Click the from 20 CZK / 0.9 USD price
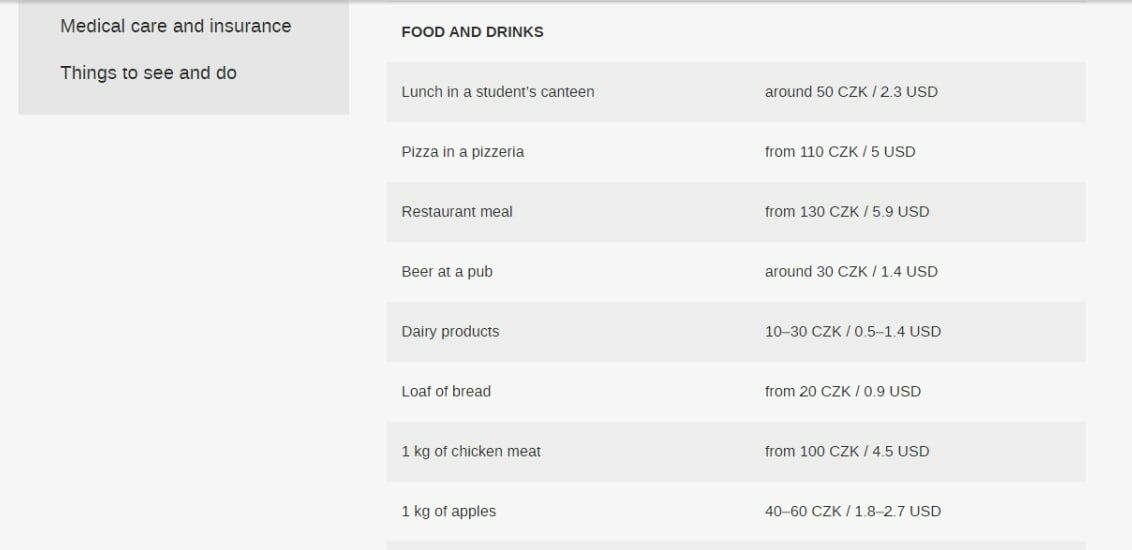 pyautogui.click(x=843, y=391)
